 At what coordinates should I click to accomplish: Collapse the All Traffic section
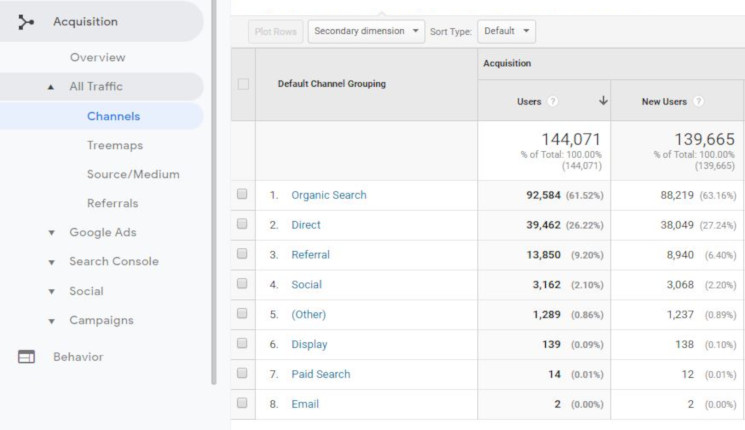(51, 87)
